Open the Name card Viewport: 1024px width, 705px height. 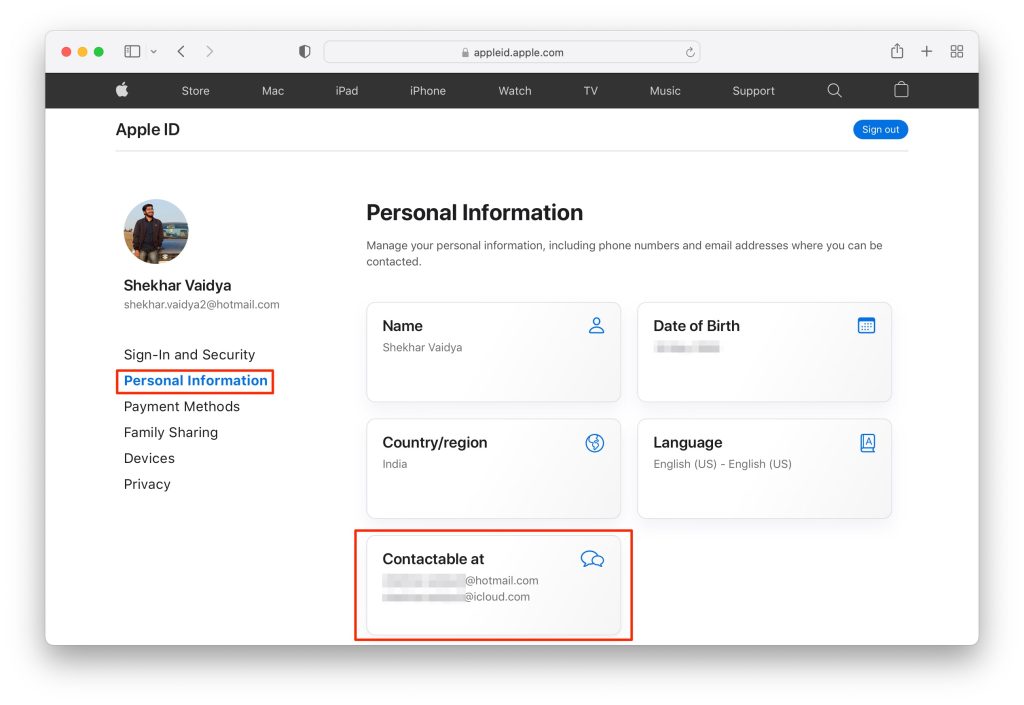(493, 352)
